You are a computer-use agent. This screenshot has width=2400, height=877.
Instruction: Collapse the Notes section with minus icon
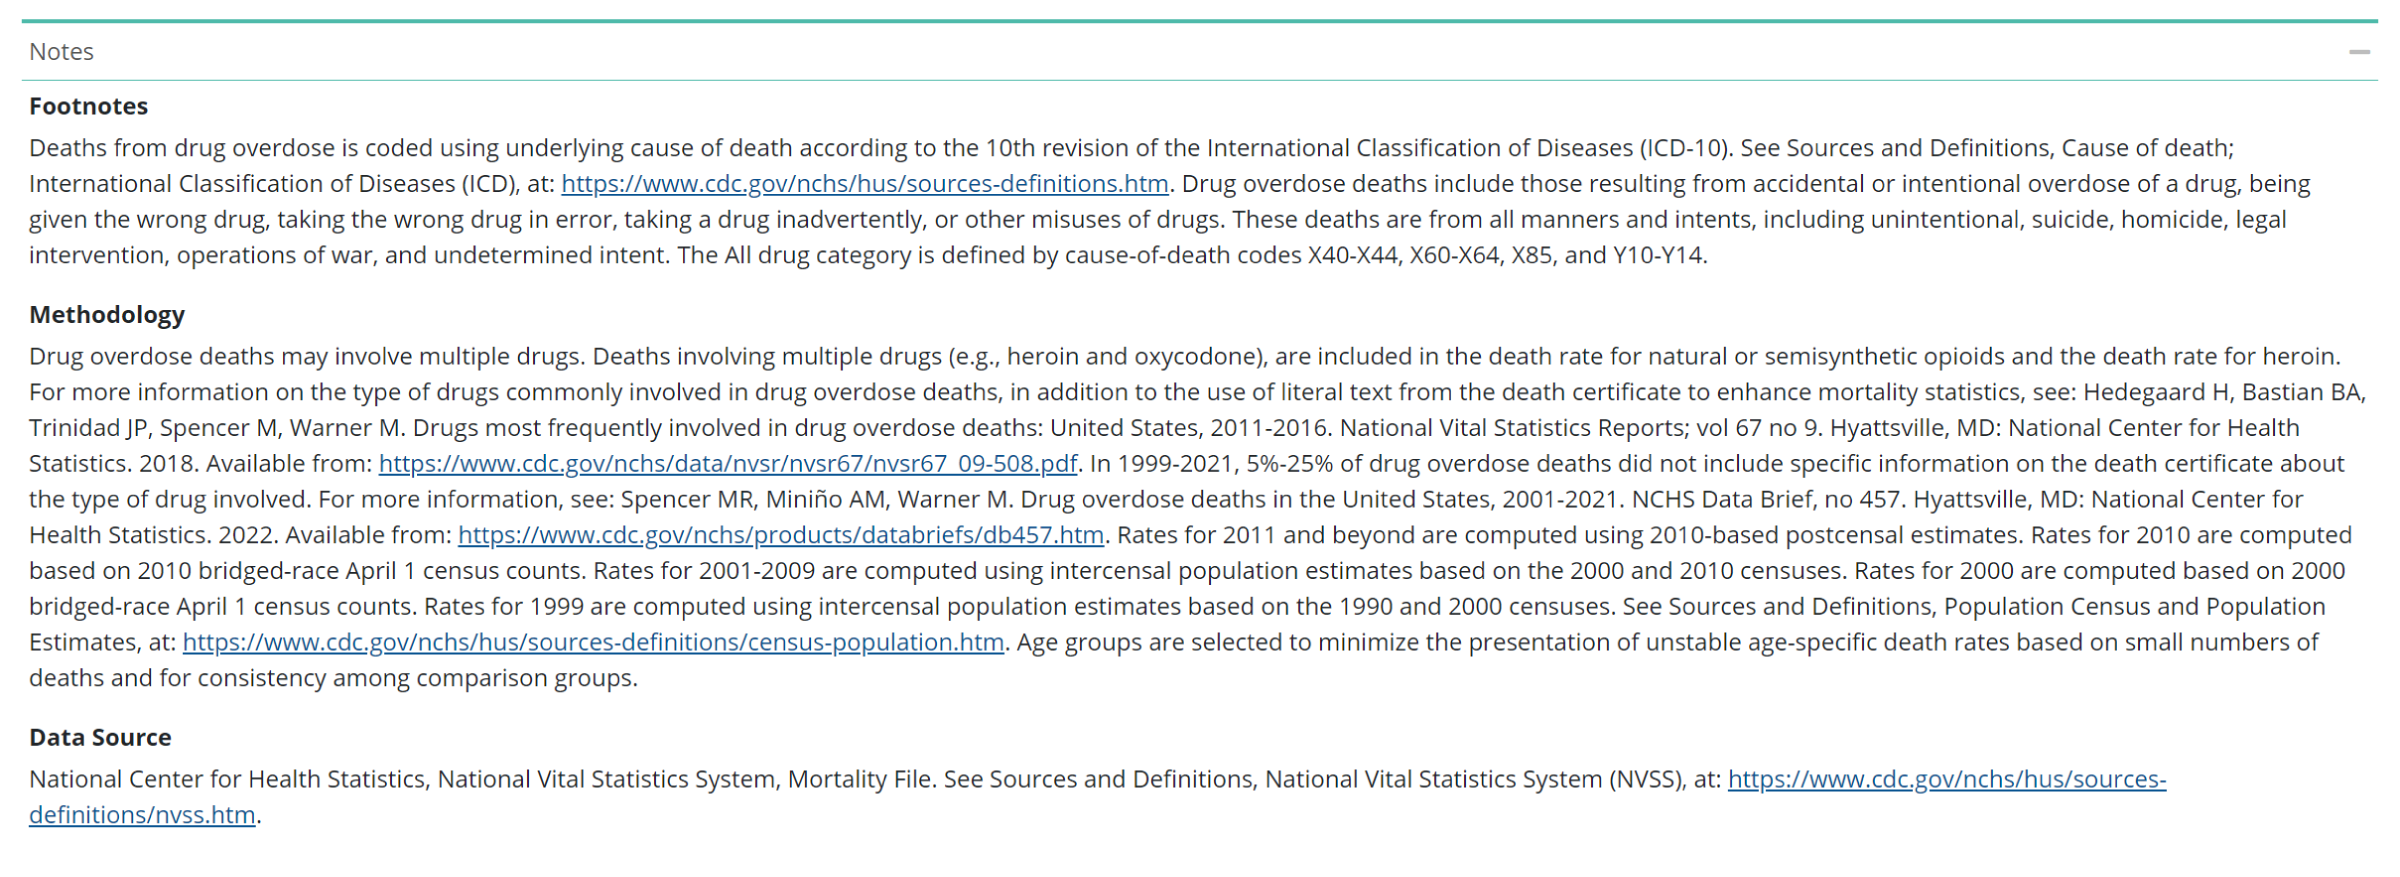(x=2359, y=52)
